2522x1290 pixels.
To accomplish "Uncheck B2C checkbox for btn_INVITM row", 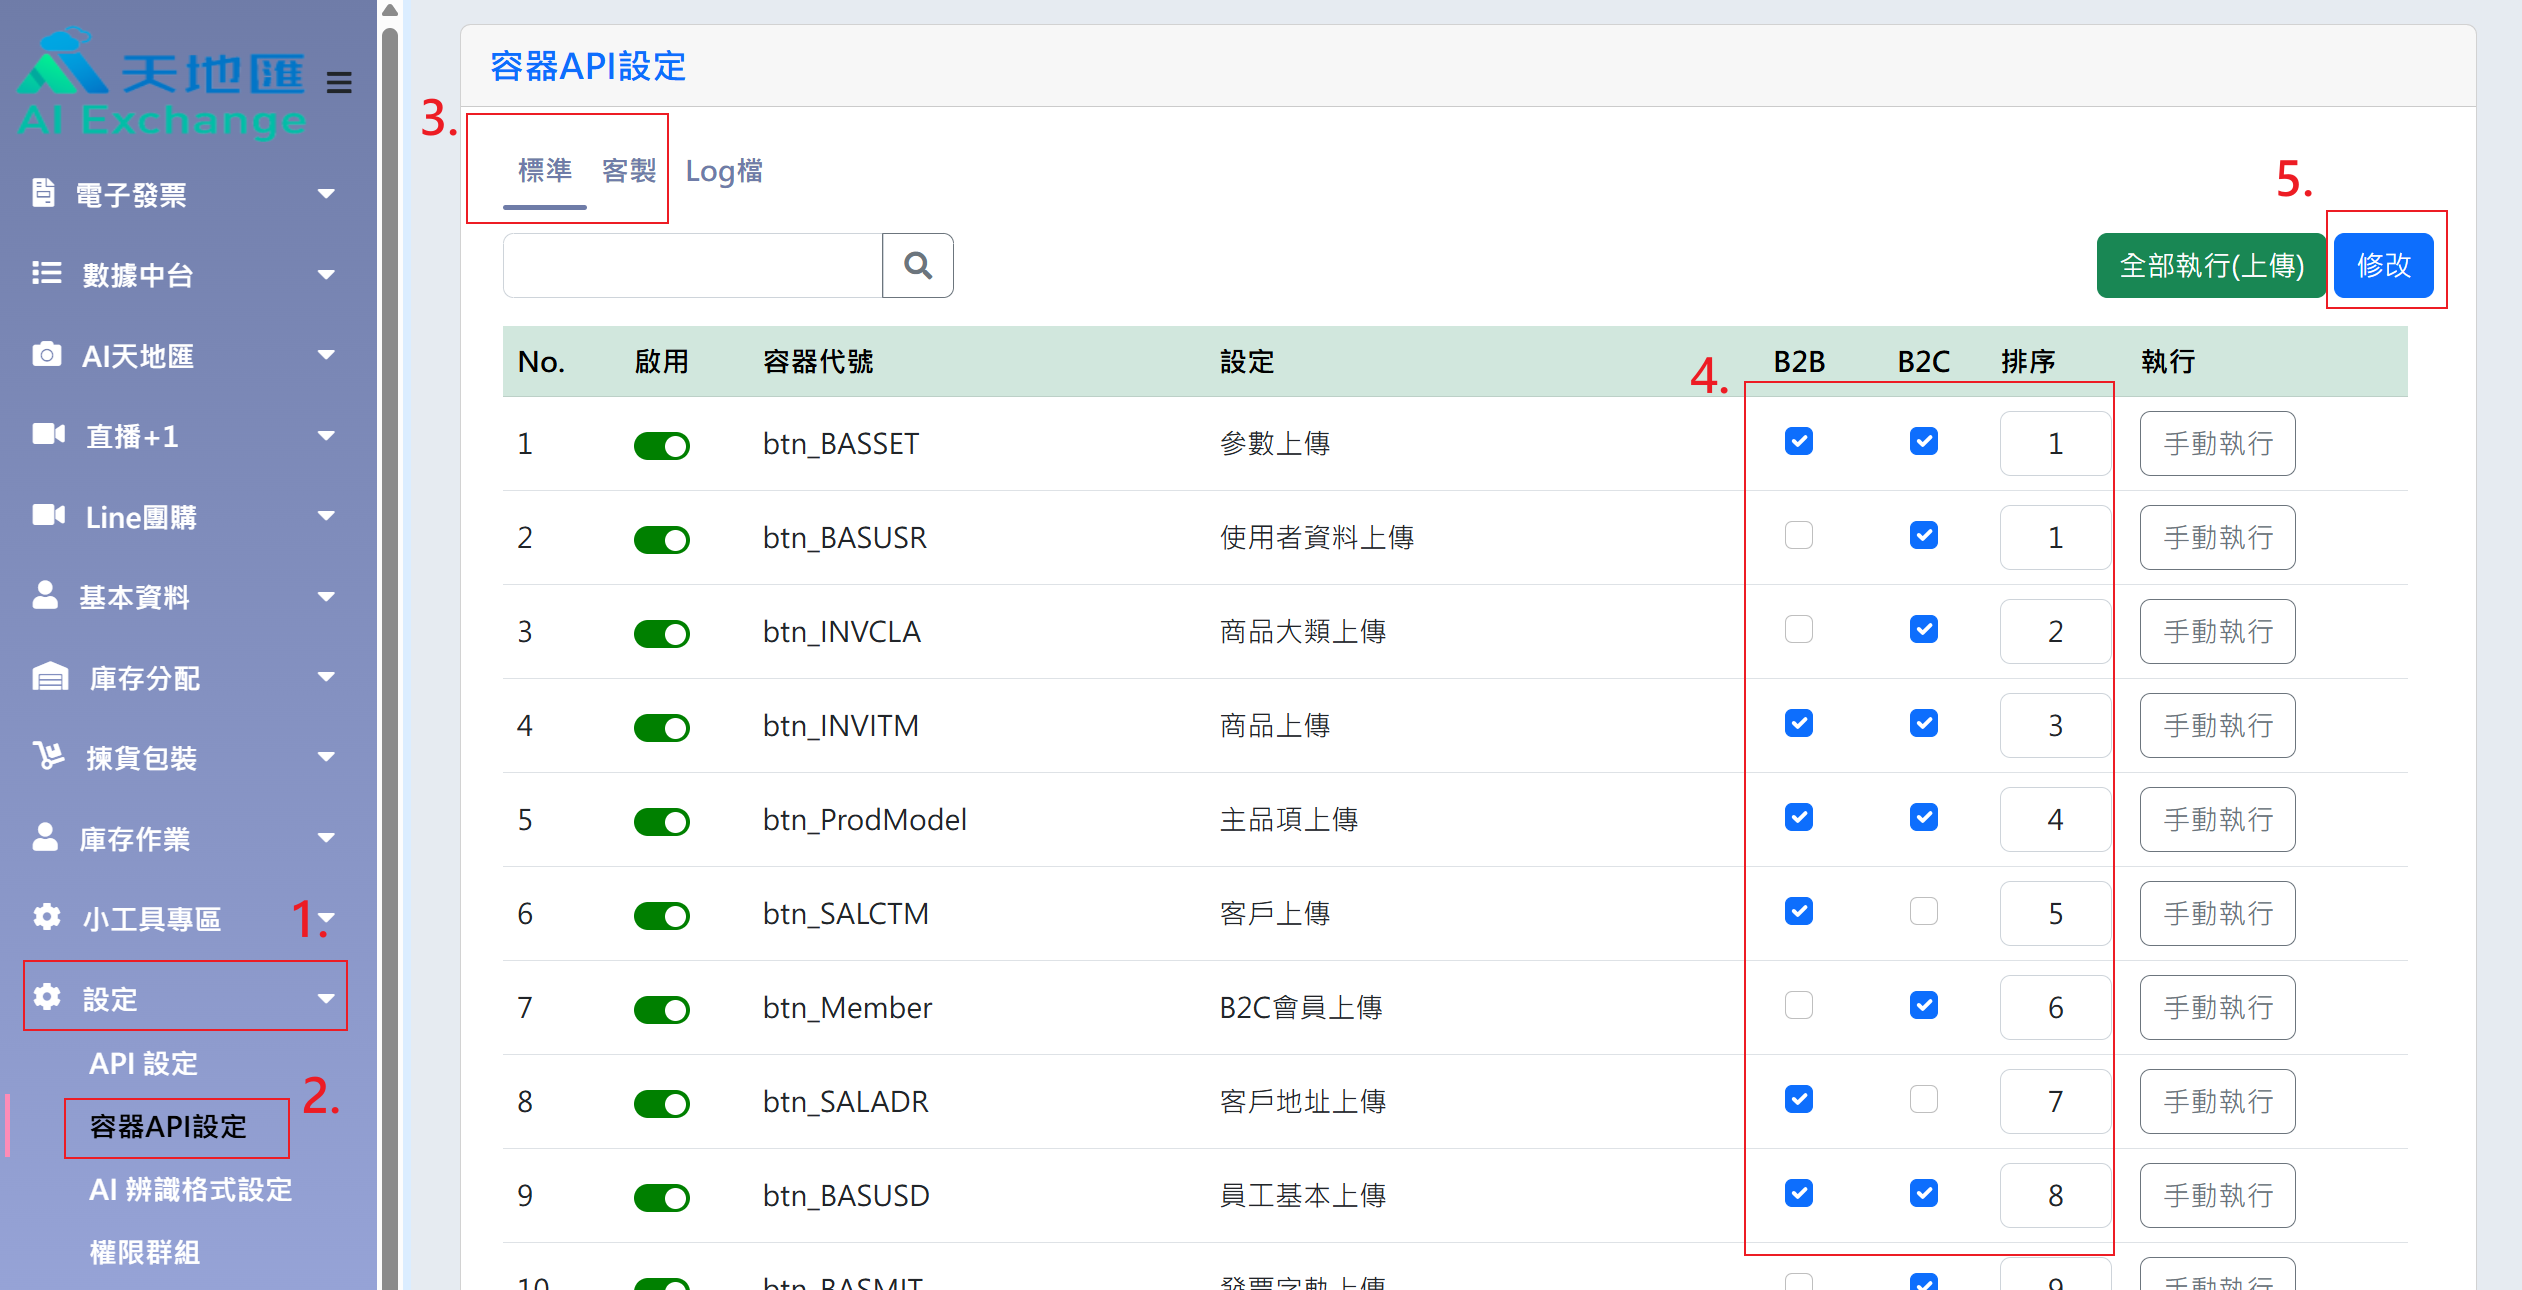I will 1923,723.
